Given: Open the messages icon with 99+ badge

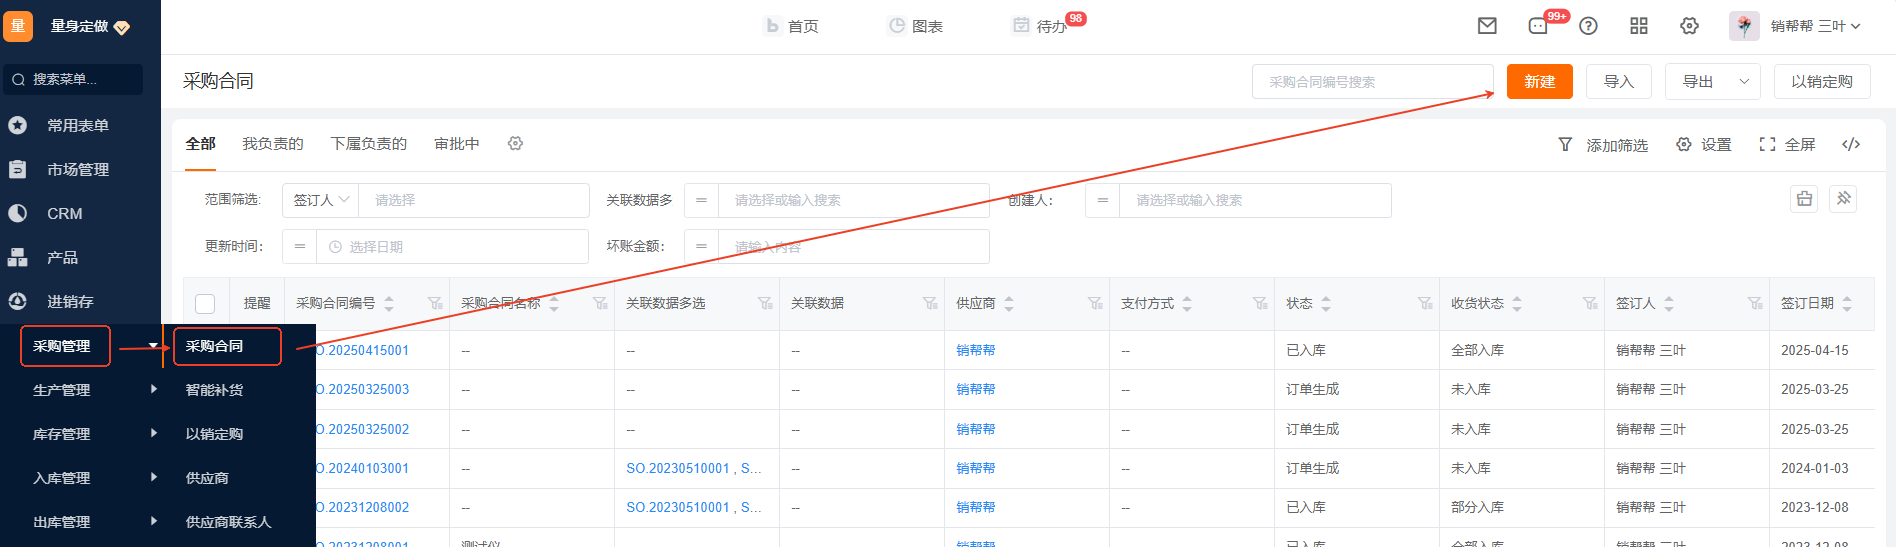Looking at the screenshot, I should (1538, 26).
